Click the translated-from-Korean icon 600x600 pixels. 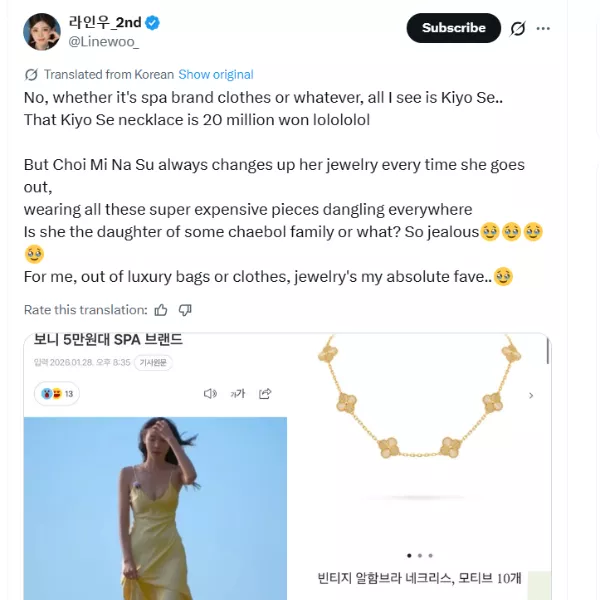pos(31,75)
